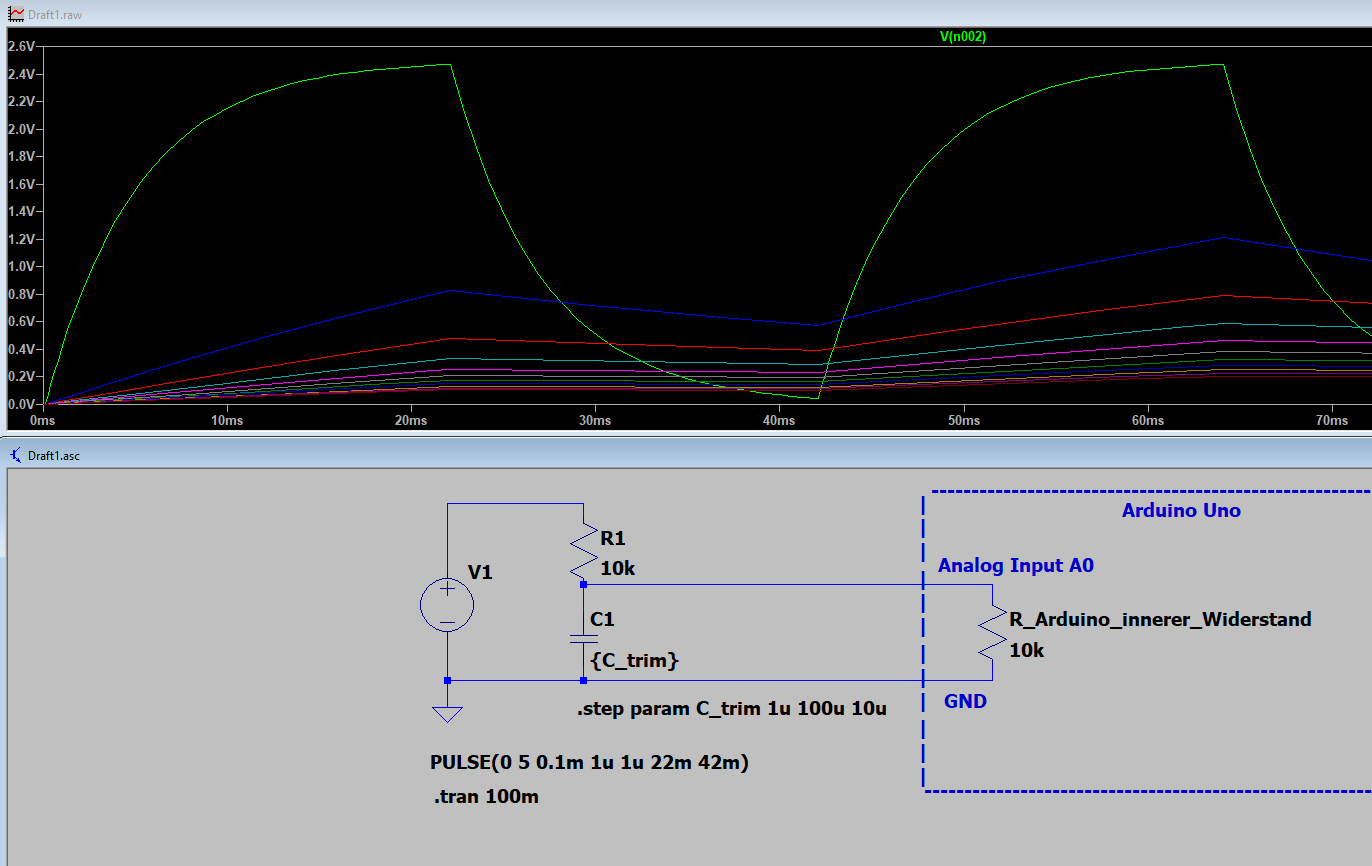1372x866 pixels.
Task: Click the 2.6V label on vertical axis
Action: click(21, 46)
